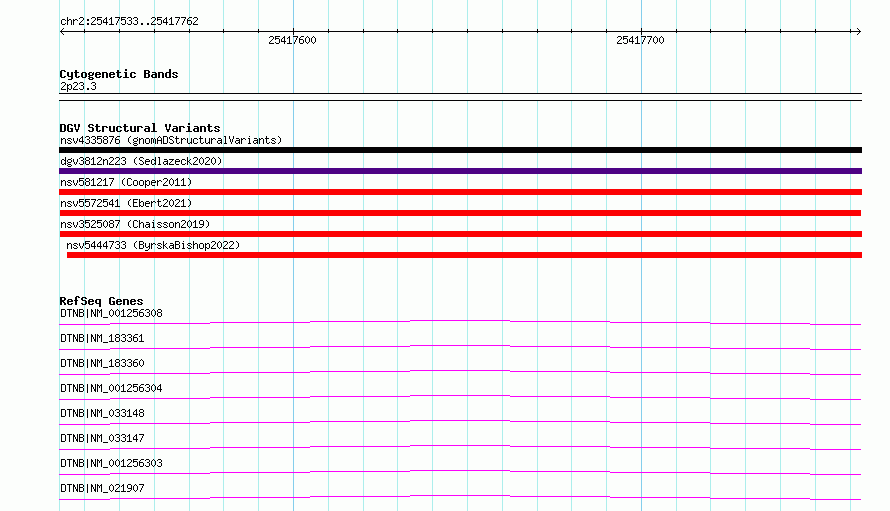Click the magenta line of DTNB|NM_183360
The image size is (890, 511).
460,372
